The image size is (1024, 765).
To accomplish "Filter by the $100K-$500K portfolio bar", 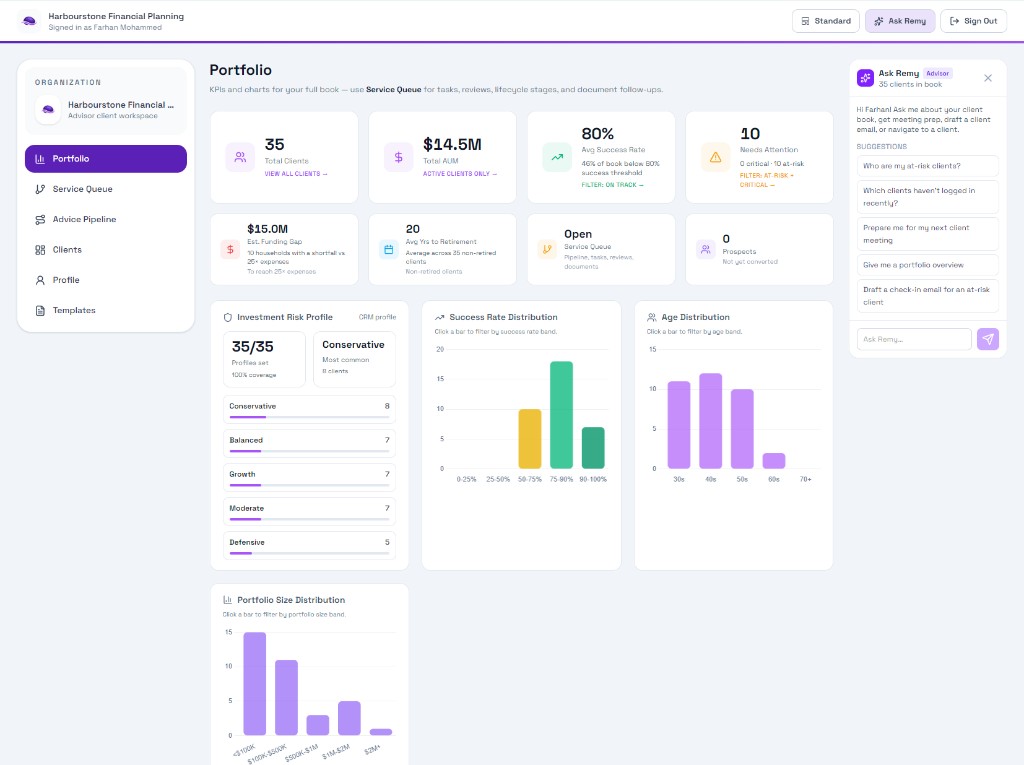I will pyautogui.click(x=286, y=698).
